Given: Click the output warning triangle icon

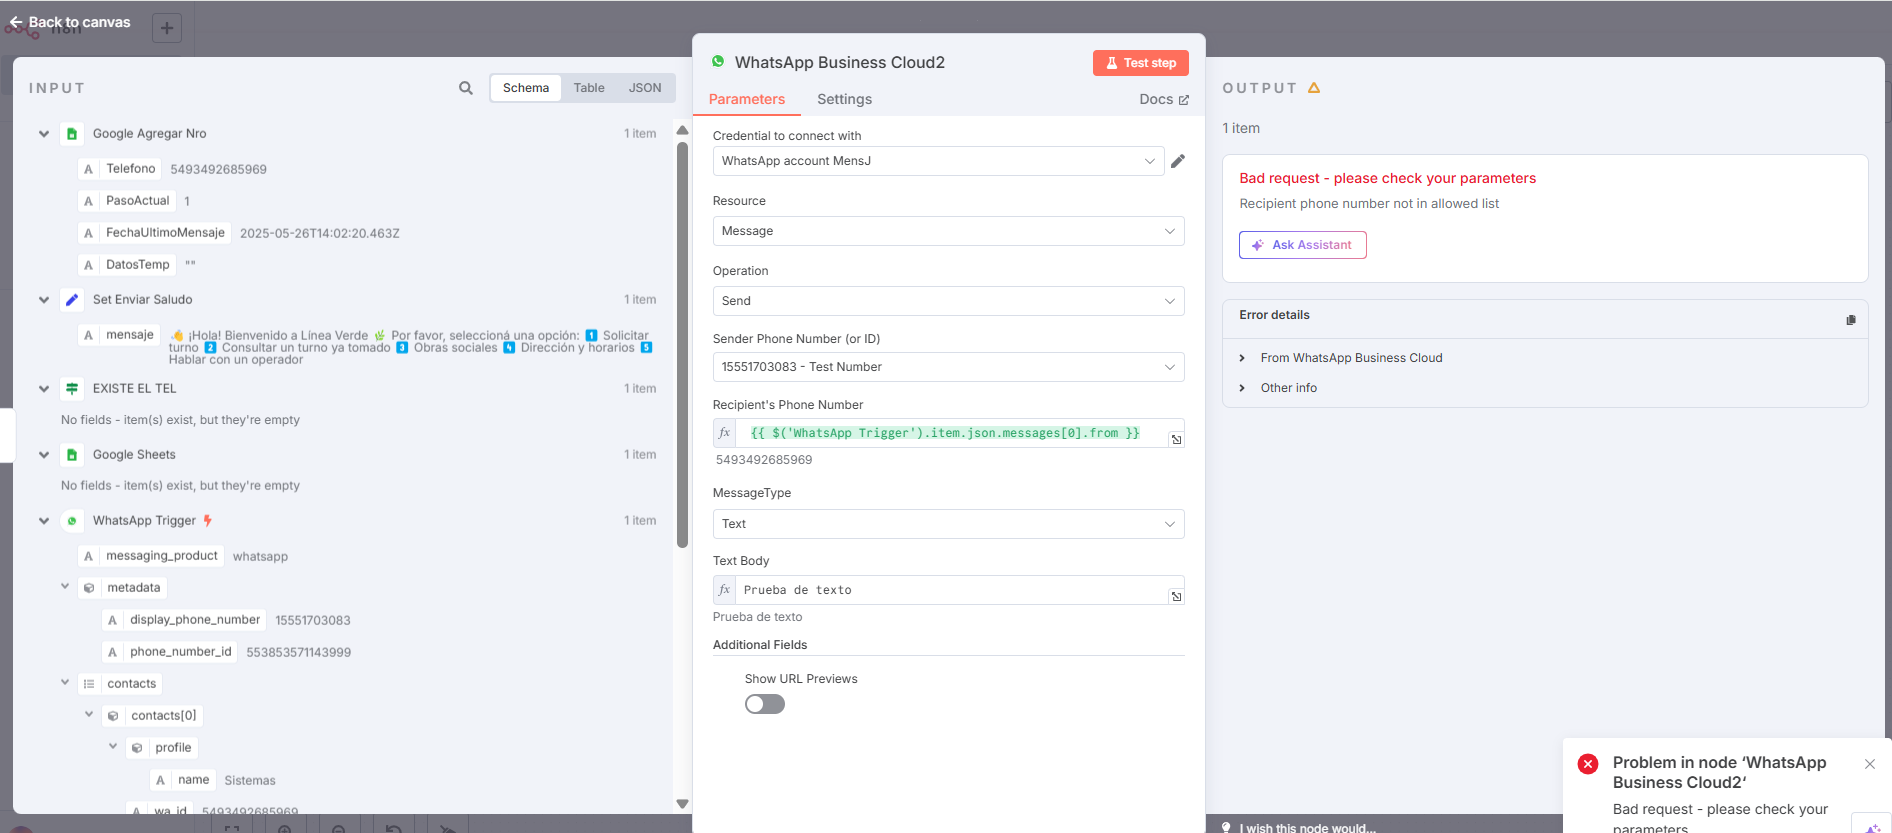Looking at the screenshot, I should pos(1314,88).
